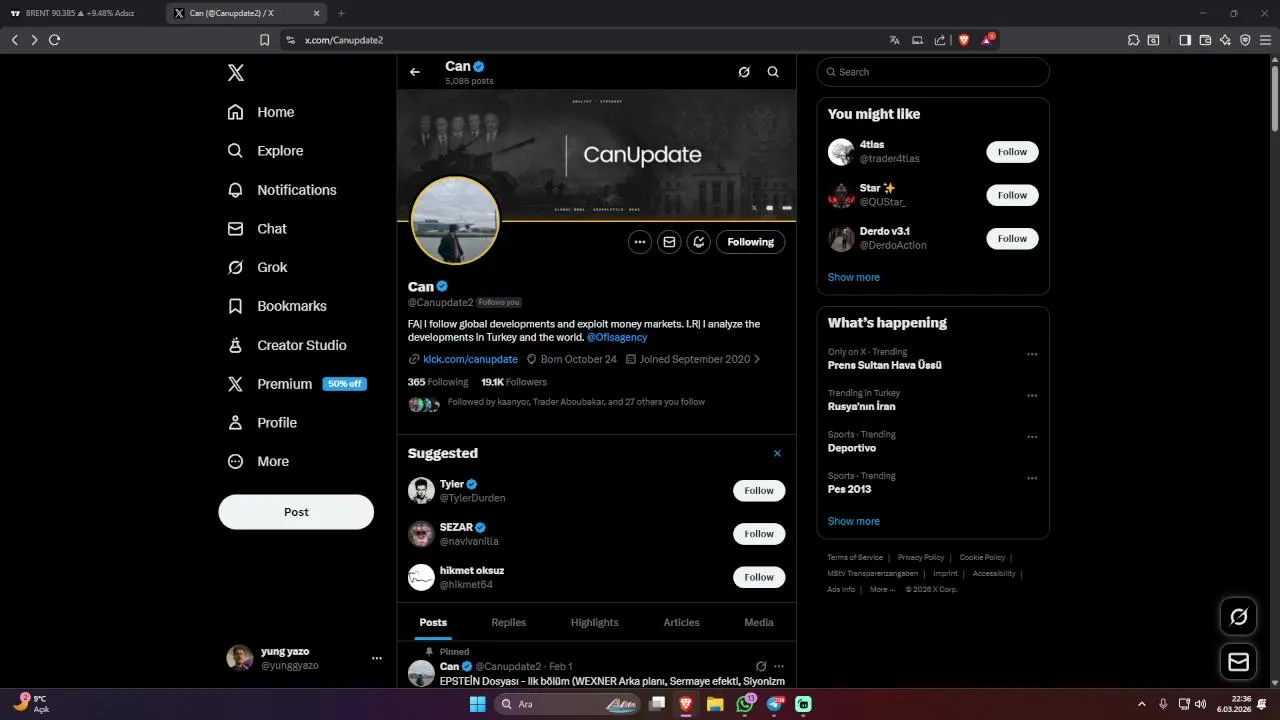
Task: Open Explore in the sidebar
Action: [x=265, y=151]
